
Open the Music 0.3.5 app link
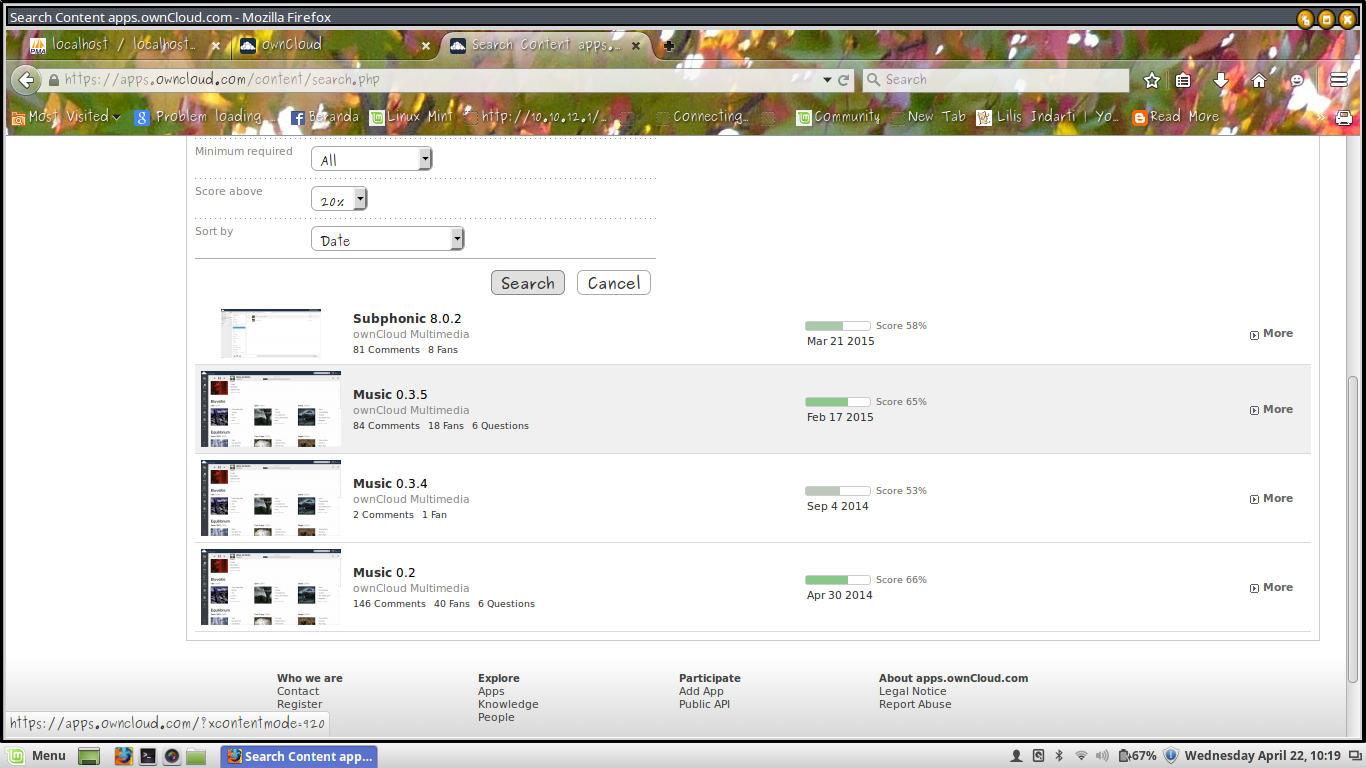click(390, 395)
